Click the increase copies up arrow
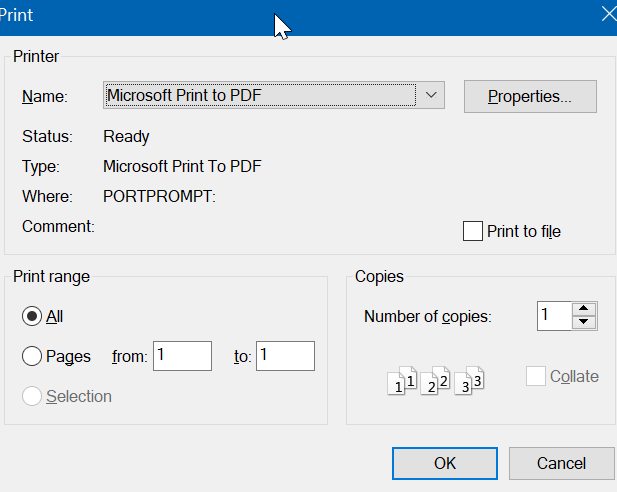617x492 pixels. pos(584,309)
